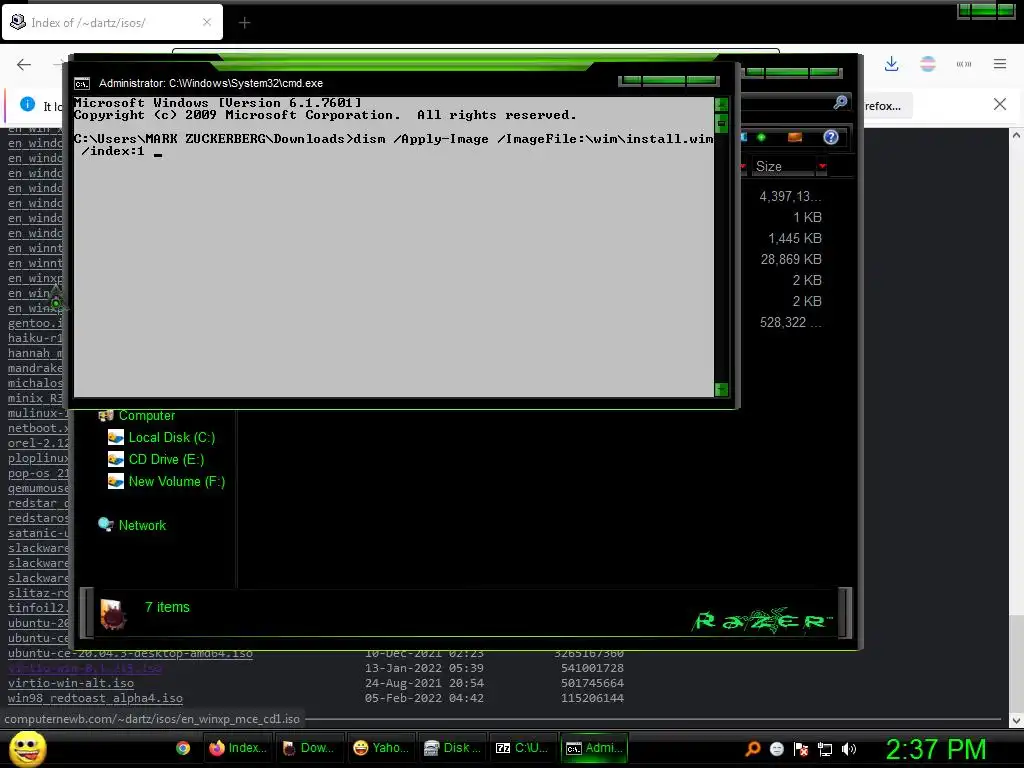The height and width of the screenshot is (768, 1024).
Task: Open Explorer help question mark icon
Action: click(x=831, y=137)
